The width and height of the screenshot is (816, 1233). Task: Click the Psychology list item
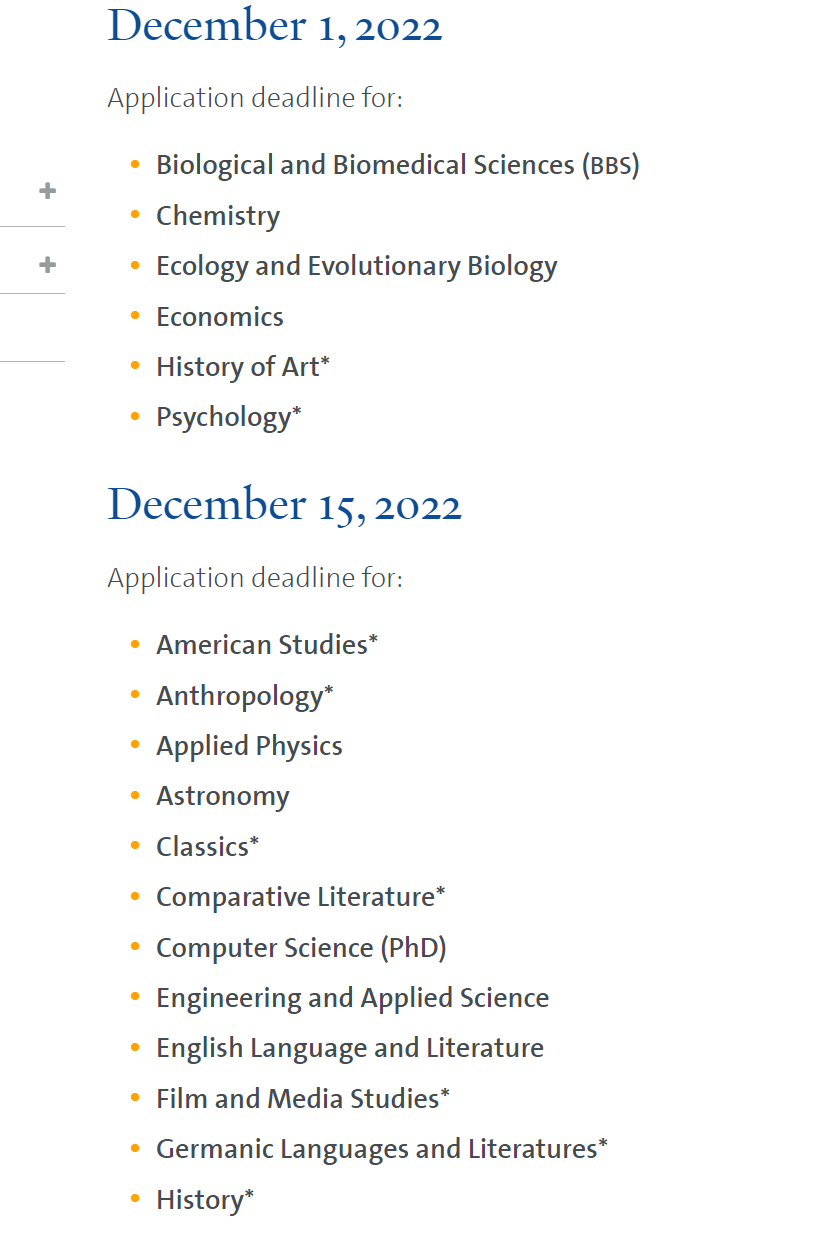(x=228, y=417)
